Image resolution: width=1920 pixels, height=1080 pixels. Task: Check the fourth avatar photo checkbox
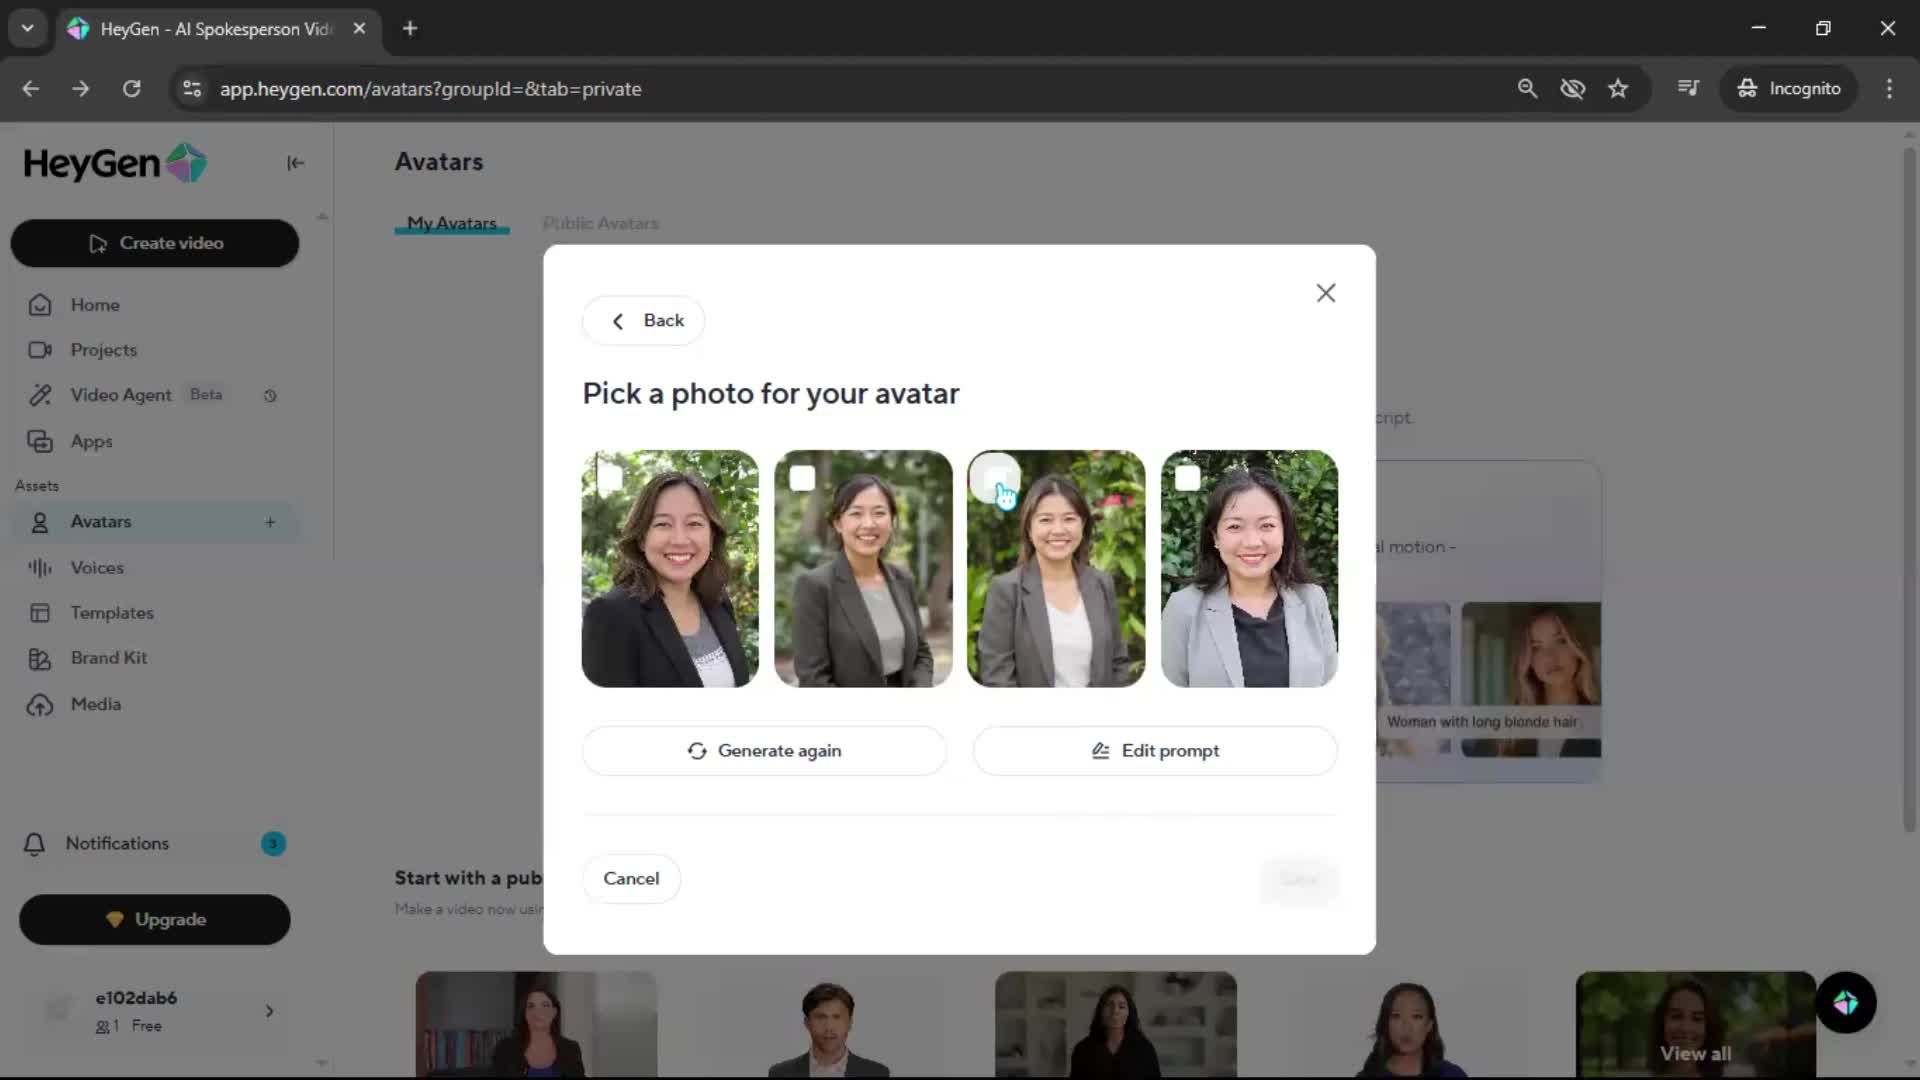1187,479
